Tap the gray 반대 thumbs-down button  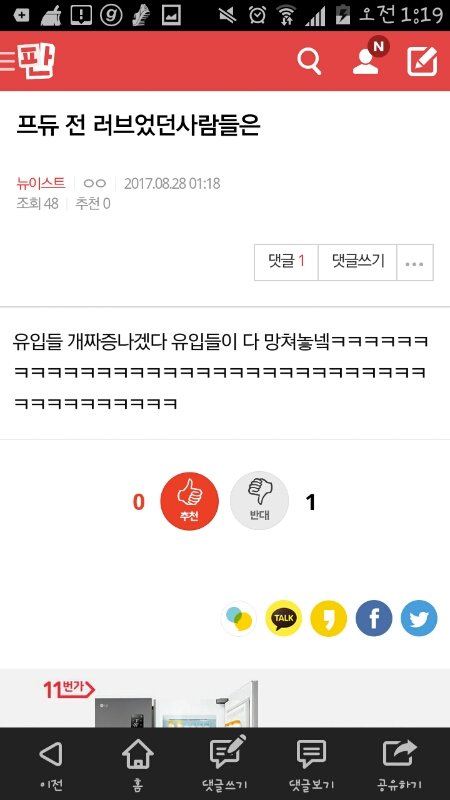259,501
